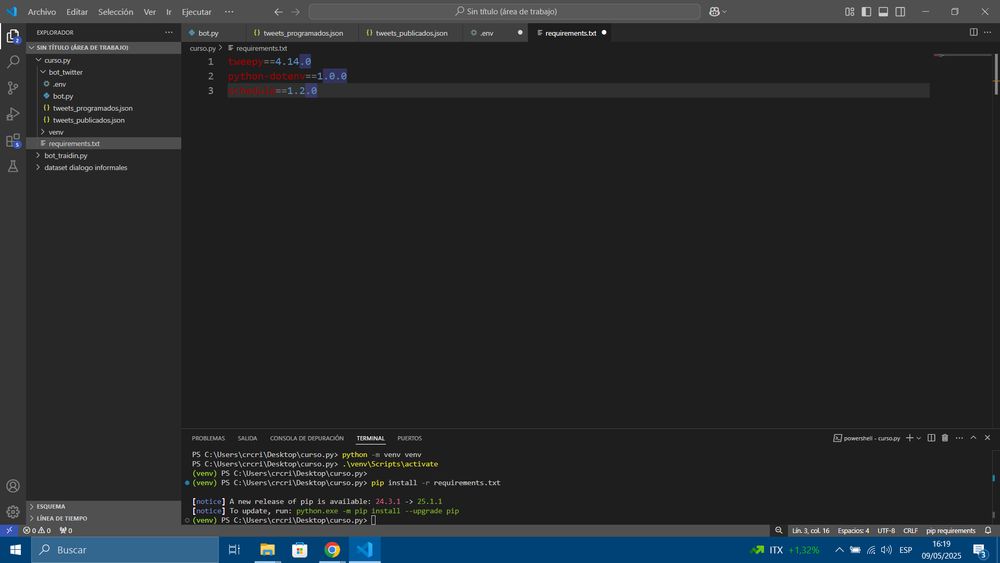Screen dimensions: 1000x563
Task: Go back with the navigation arrow
Action: click(x=279, y=11)
